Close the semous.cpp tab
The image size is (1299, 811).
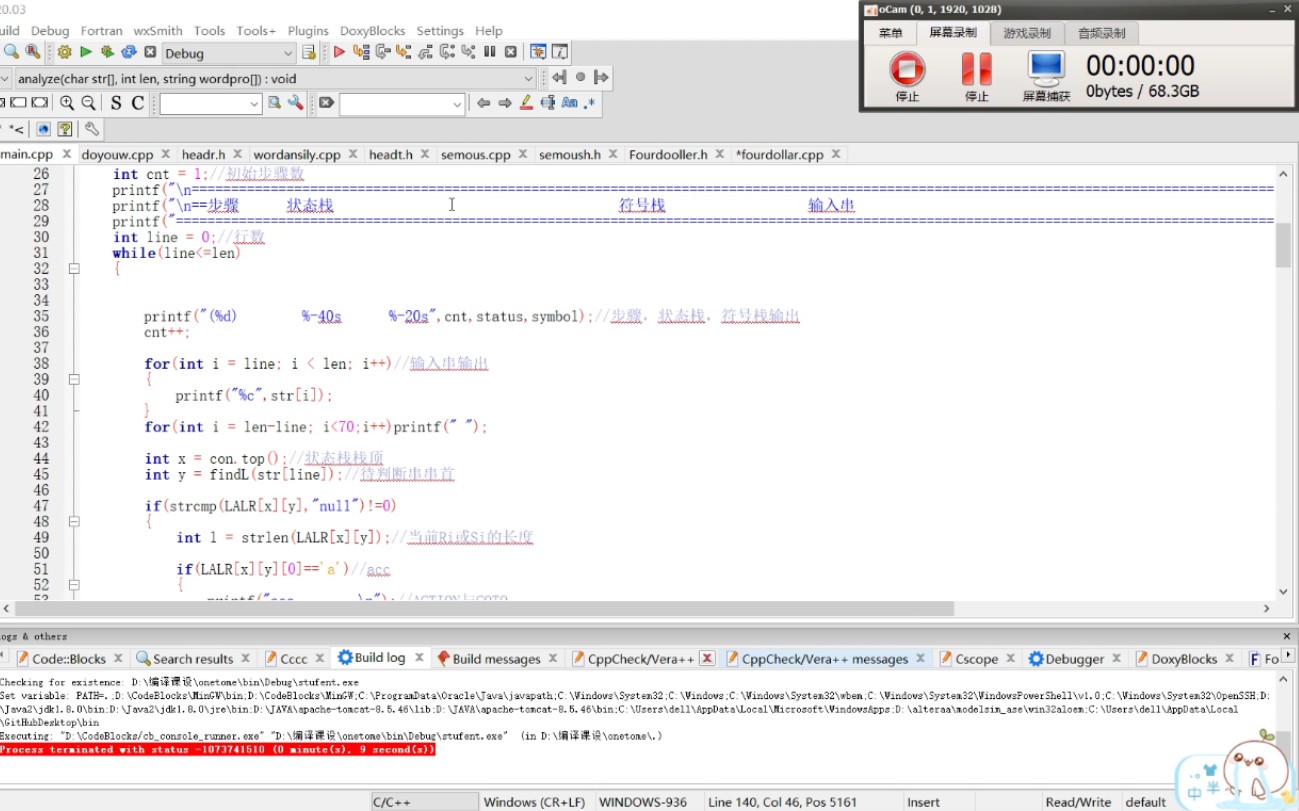coord(524,154)
